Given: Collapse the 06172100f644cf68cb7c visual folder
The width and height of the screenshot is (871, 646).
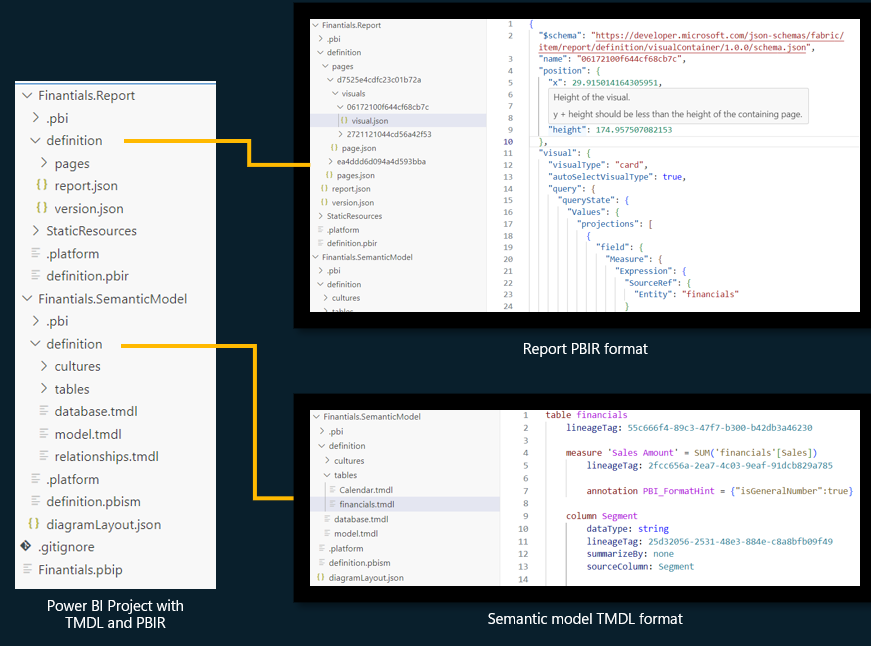Looking at the screenshot, I should click(x=341, y=107).
